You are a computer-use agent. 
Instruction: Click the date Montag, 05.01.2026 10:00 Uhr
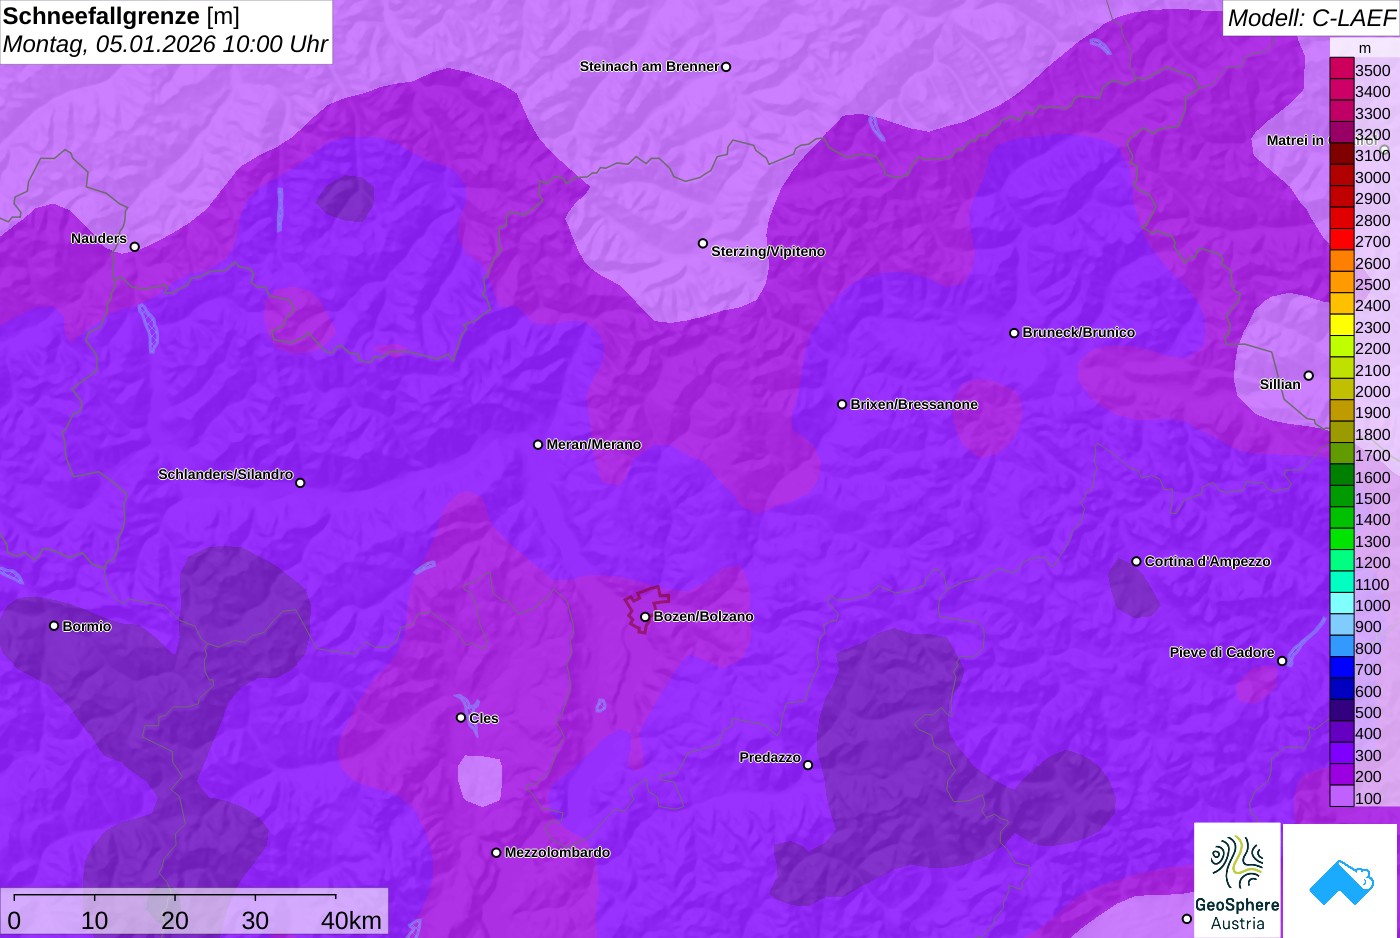(166, 44)
